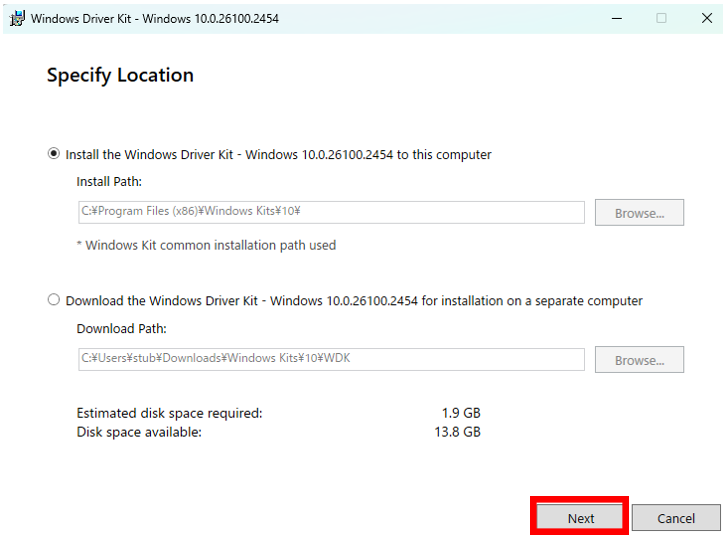Focus the Download Path text field
The height and width of the screenshot is (535, 723).
point(330,359)
